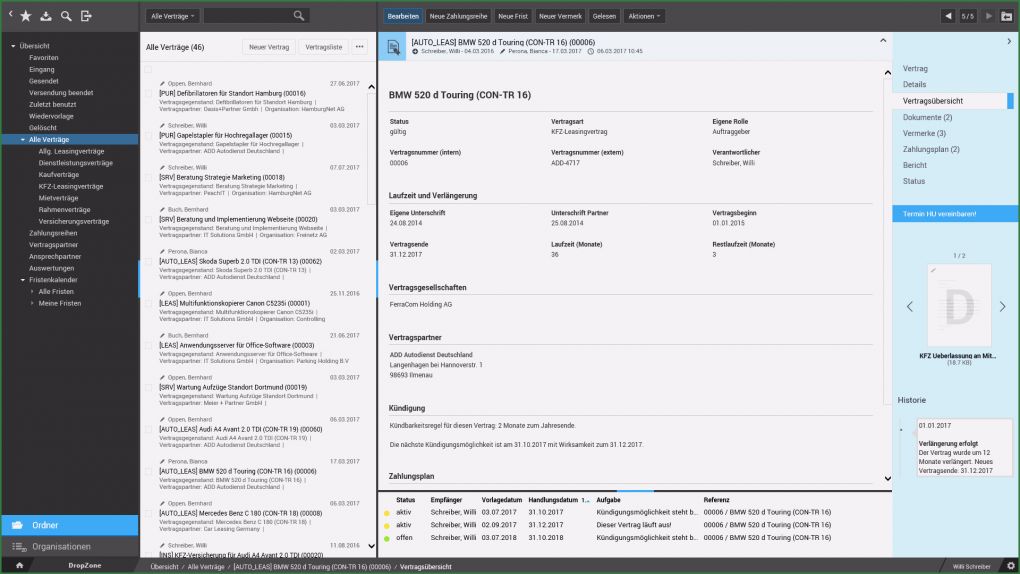Tick the checkbox for Gapelstapler für Hochregallager
Image resolution: width=1020 pixels, height=574 pixels.
click(x=148, y=135)
